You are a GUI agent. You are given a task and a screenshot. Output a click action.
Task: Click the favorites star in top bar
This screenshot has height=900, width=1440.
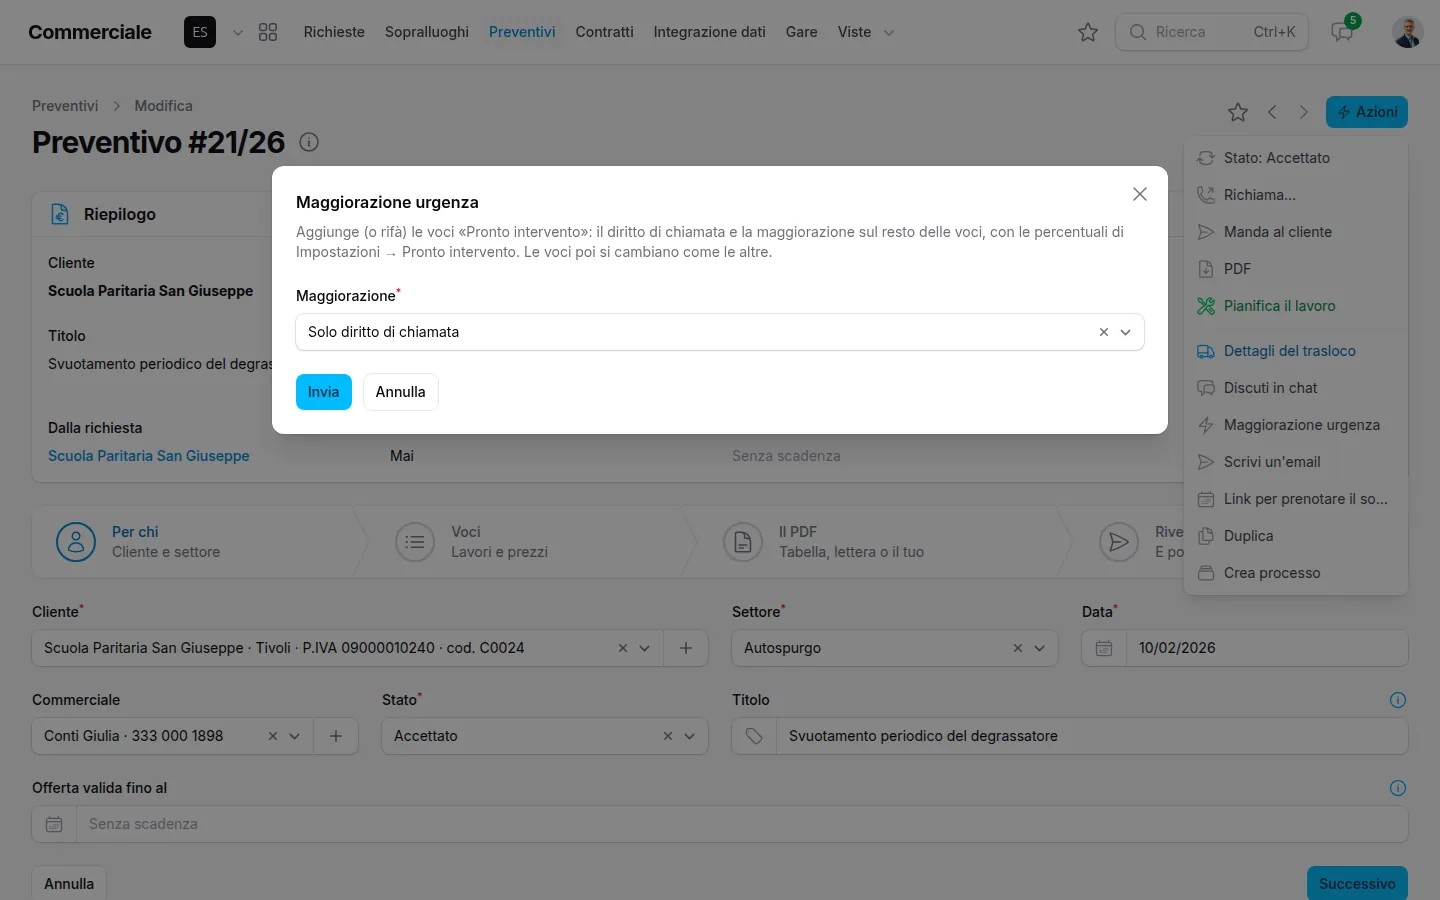1088,32
